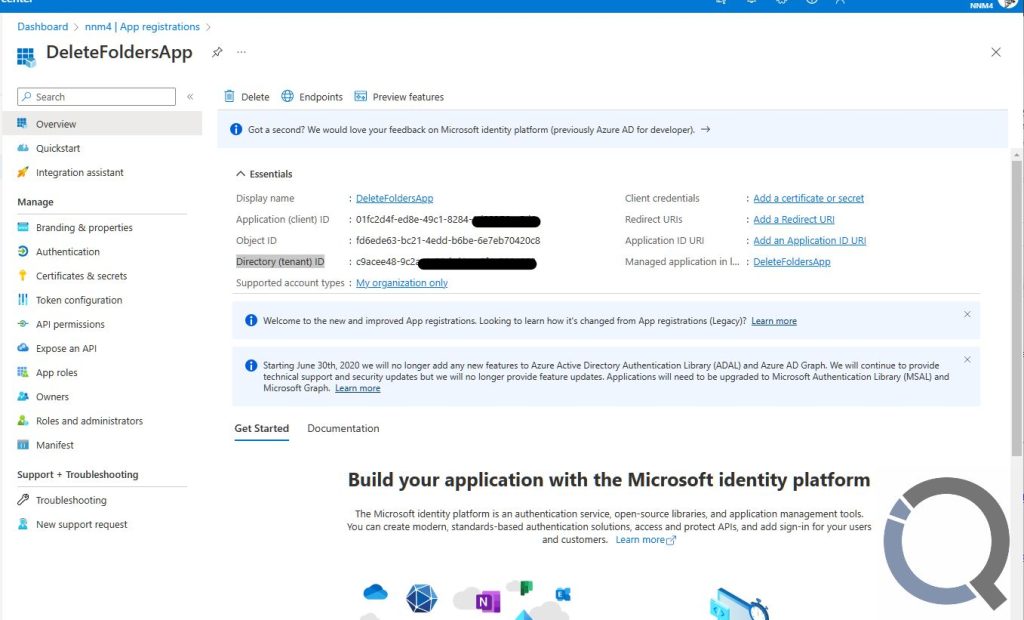This screenshot has width=1024, height=620.
Task: Open Branding & properties
Action: (x=84, y=227)
